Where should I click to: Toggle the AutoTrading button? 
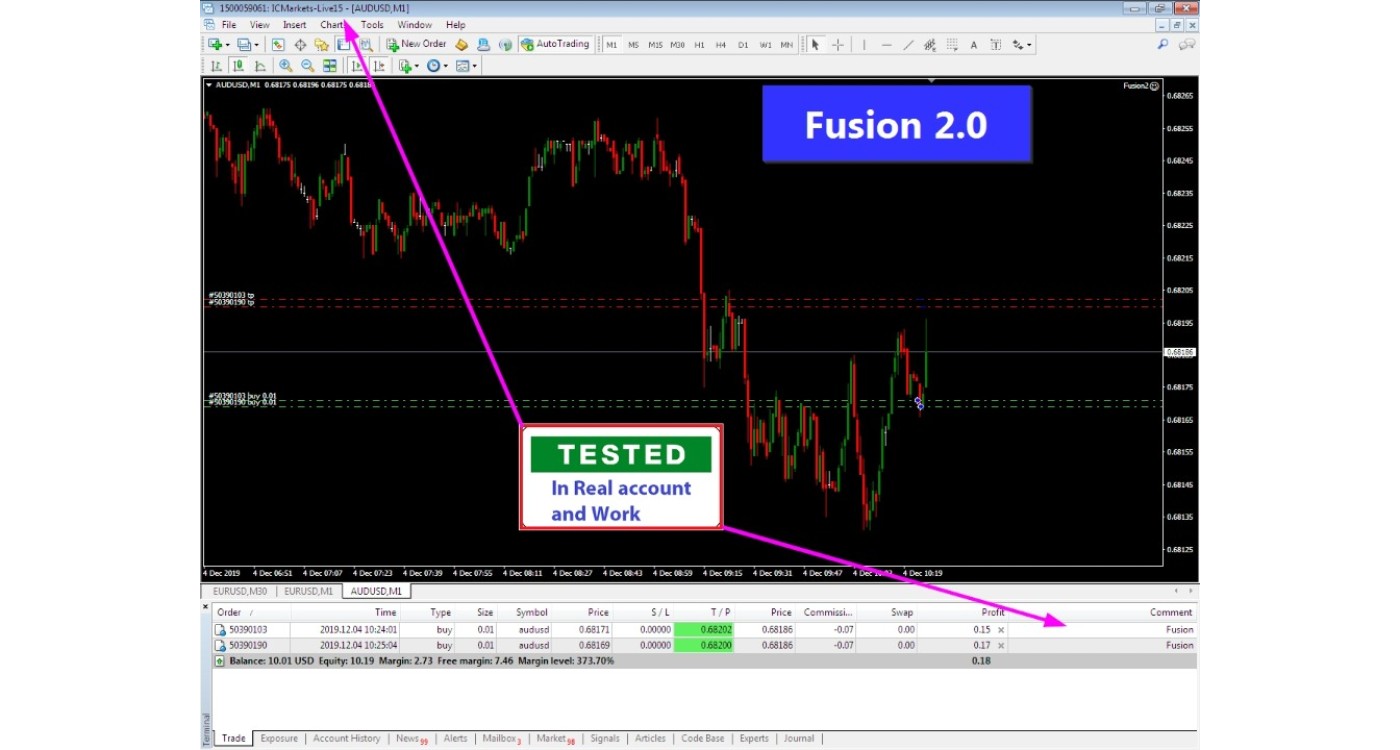coord(556,45)
